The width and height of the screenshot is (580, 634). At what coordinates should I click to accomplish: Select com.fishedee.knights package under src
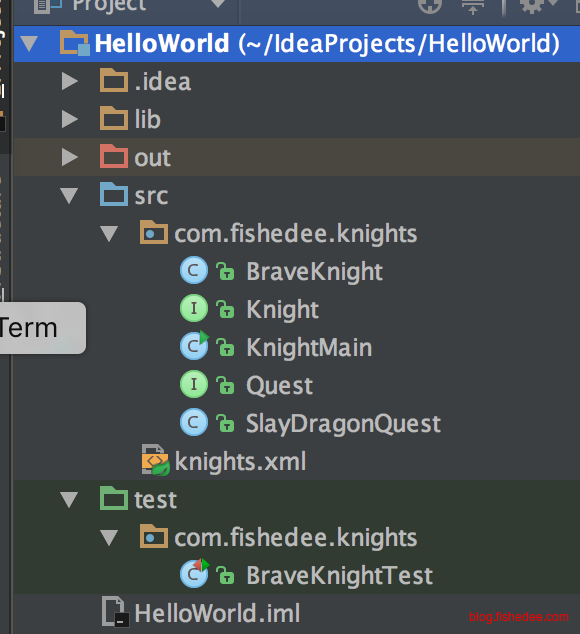click(296, 234)
